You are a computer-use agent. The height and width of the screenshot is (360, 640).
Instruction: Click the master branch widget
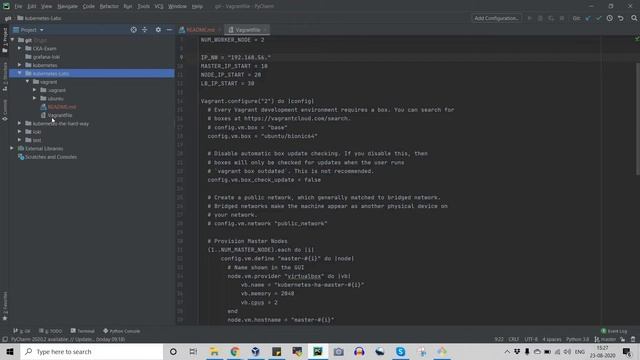click(x=605, y=339)
